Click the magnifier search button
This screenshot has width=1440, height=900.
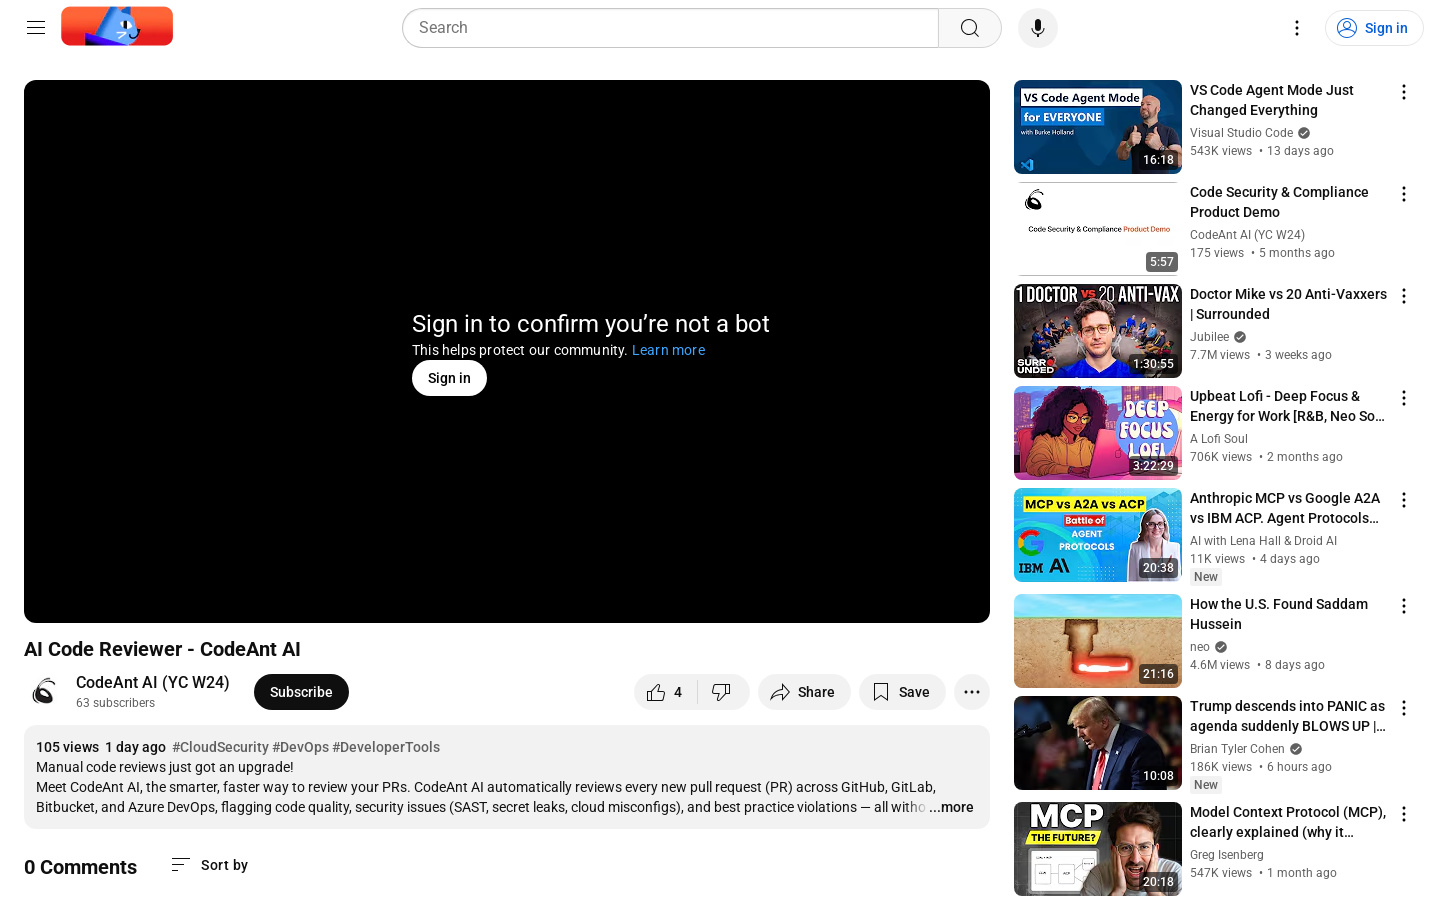[970, 28]
